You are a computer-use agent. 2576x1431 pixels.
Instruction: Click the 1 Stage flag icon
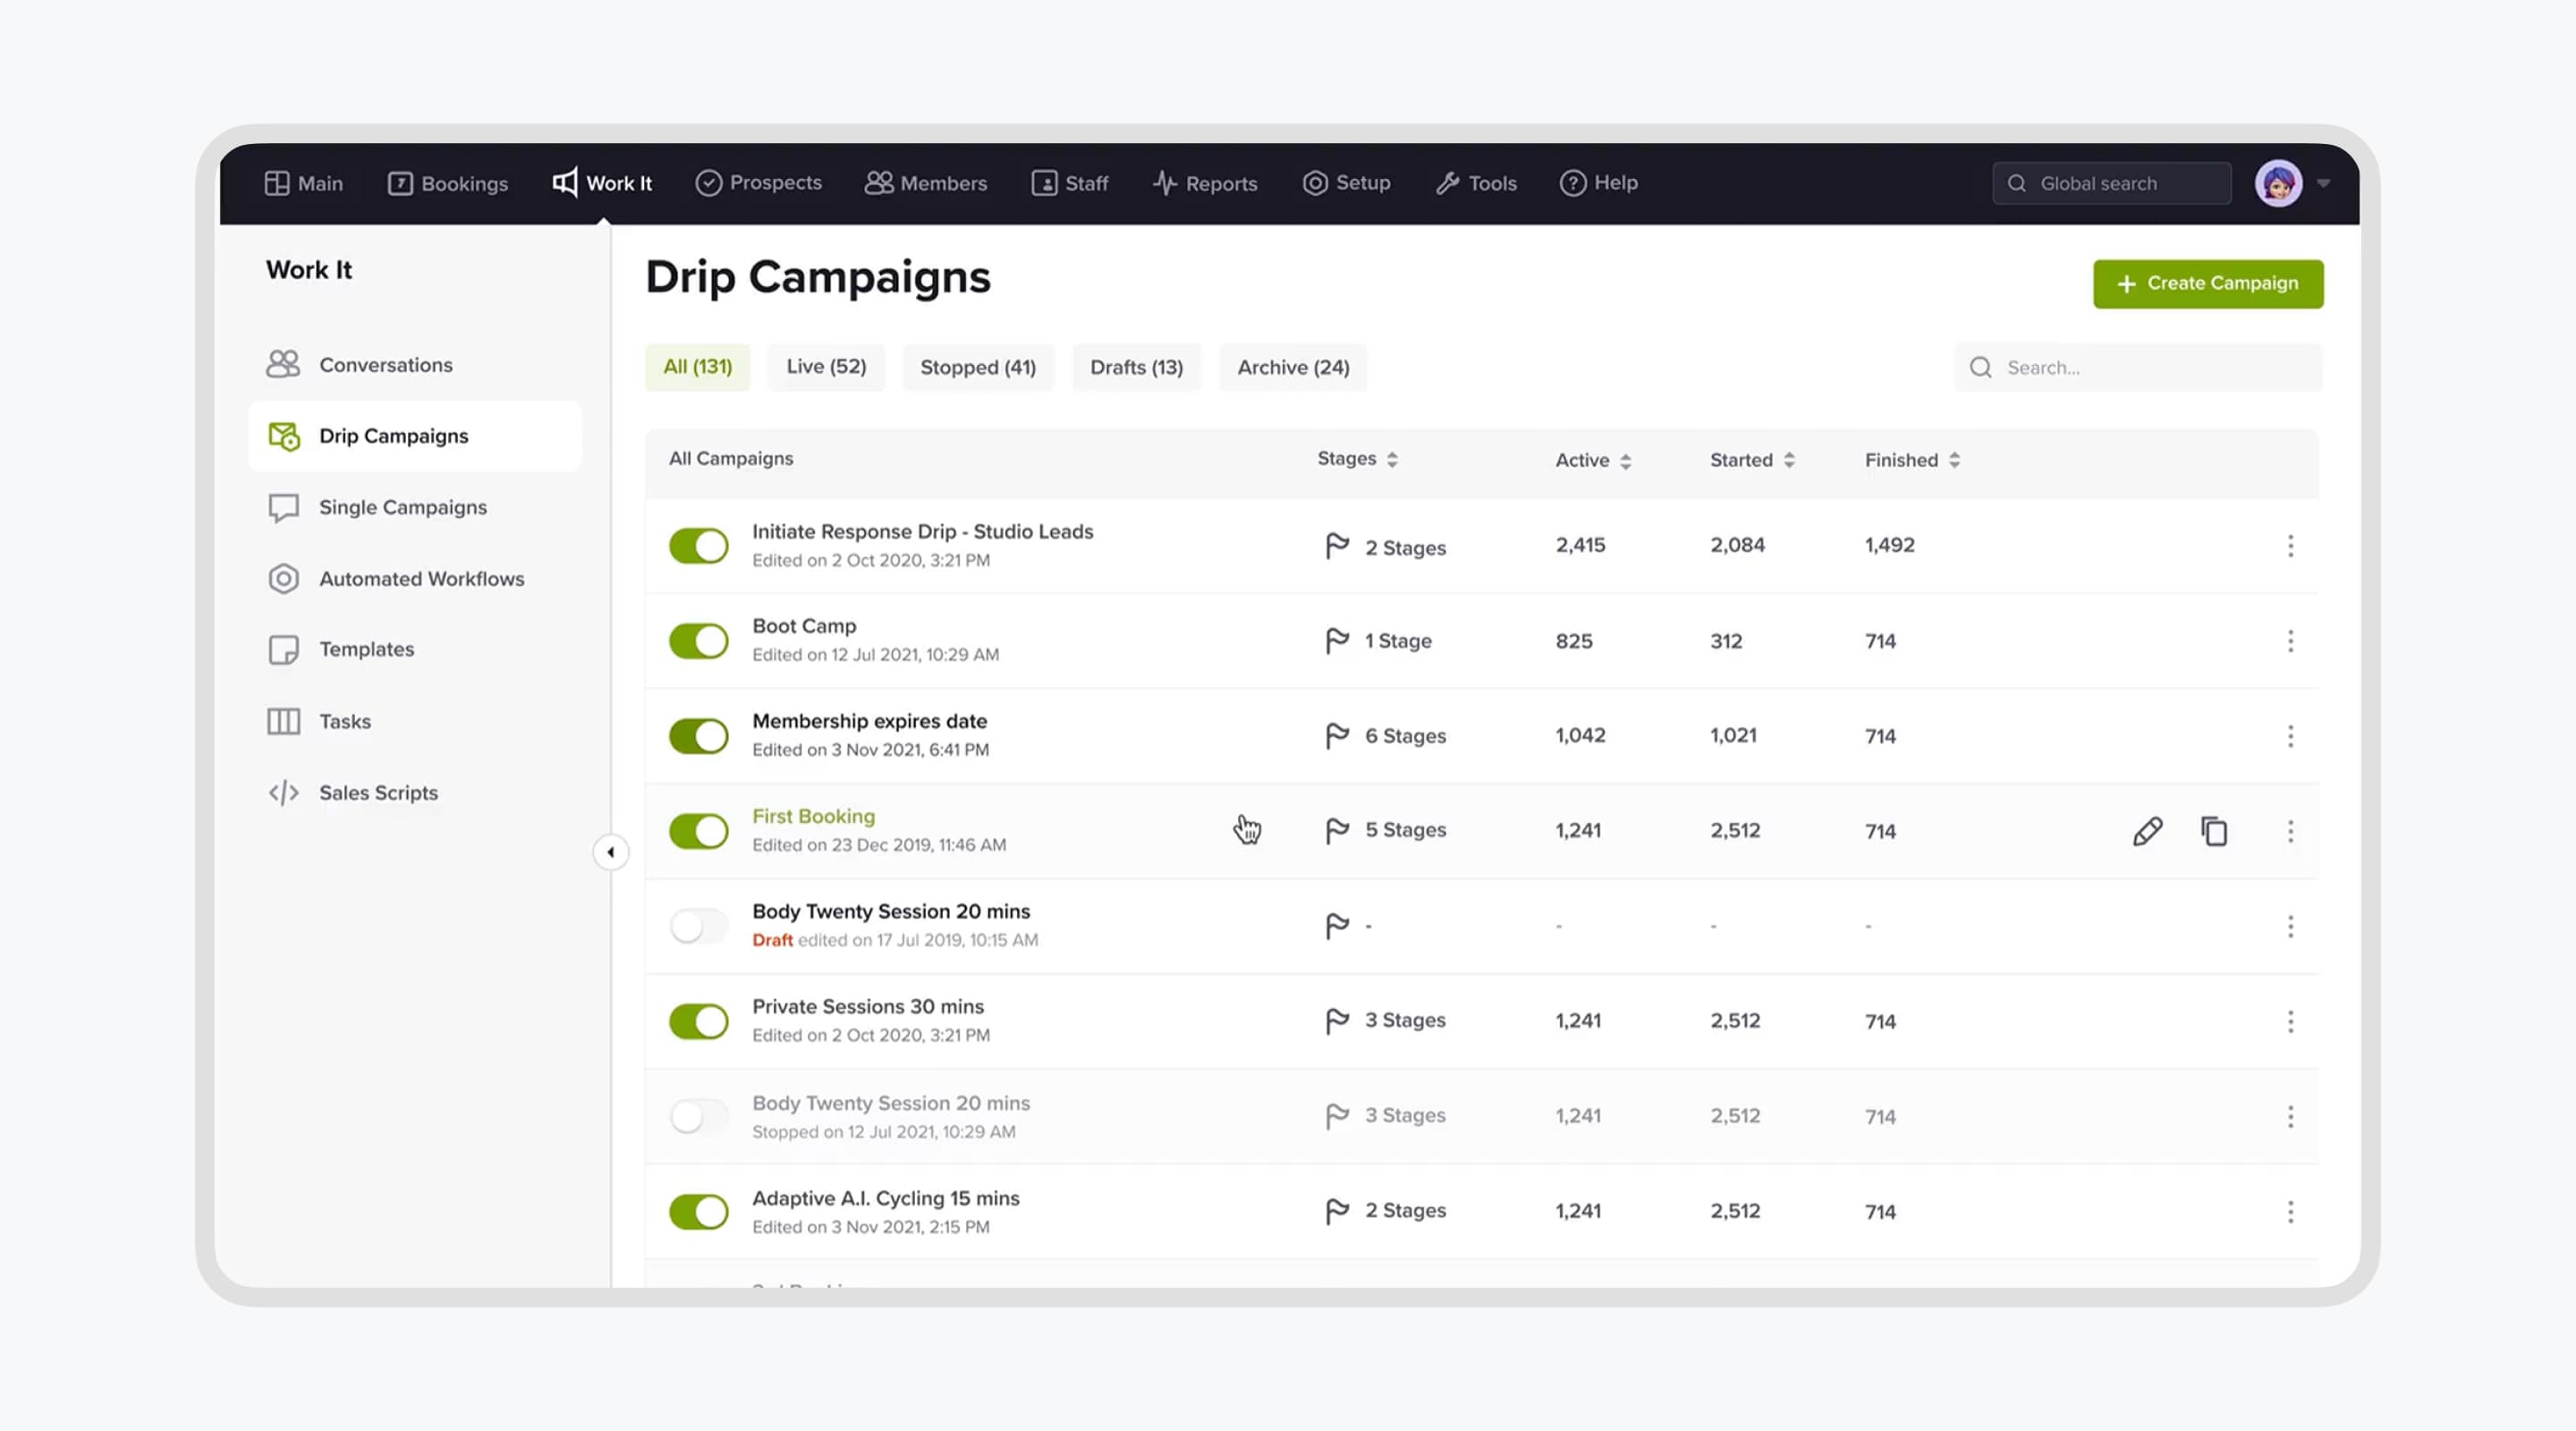pos(1337,640)
